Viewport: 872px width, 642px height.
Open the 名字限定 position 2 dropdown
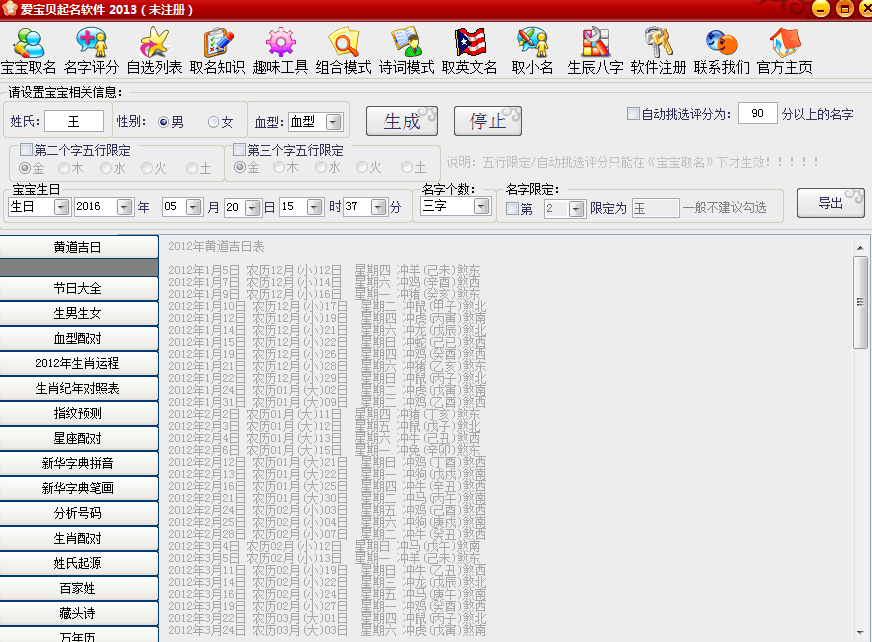[577, 209]
